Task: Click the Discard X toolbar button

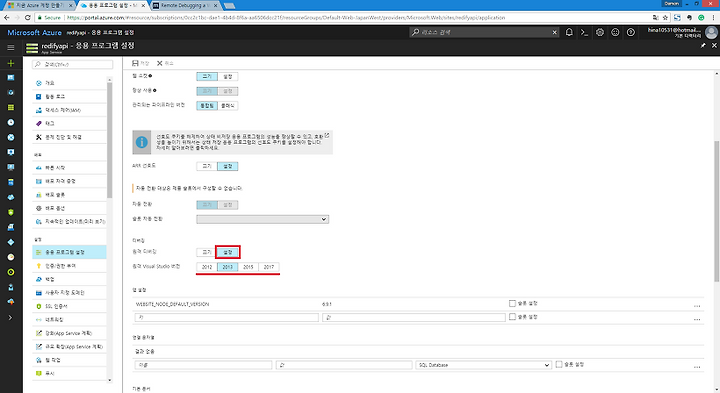Action: [165, 63]
